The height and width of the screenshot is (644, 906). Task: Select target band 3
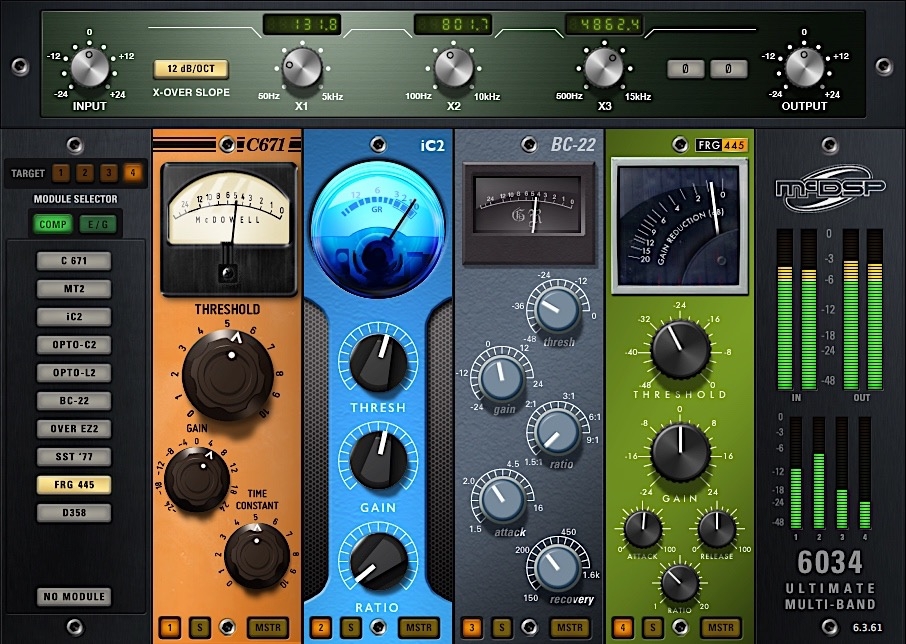[x=109, y=173]
